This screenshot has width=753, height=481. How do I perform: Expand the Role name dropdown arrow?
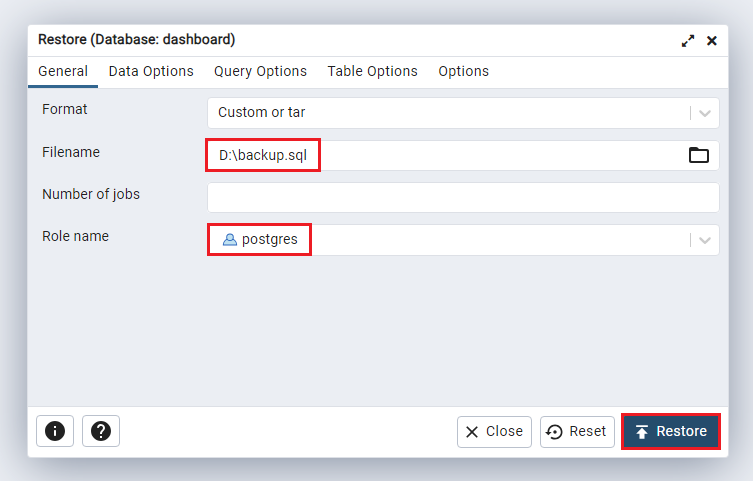coord(705,240)
